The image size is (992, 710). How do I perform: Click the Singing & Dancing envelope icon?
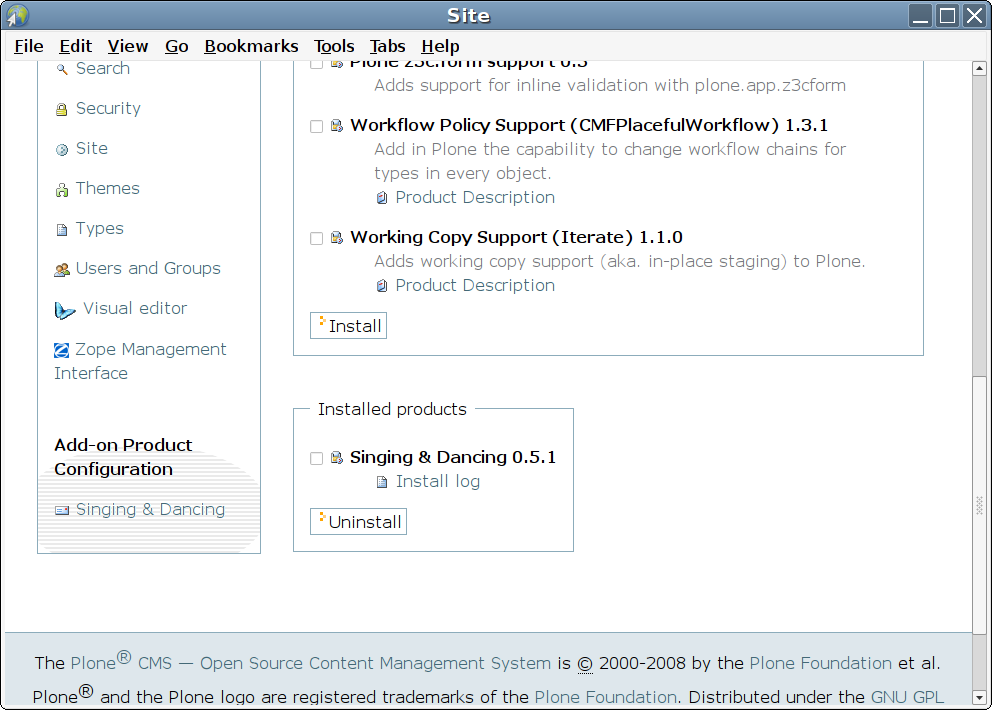point(62,510)
